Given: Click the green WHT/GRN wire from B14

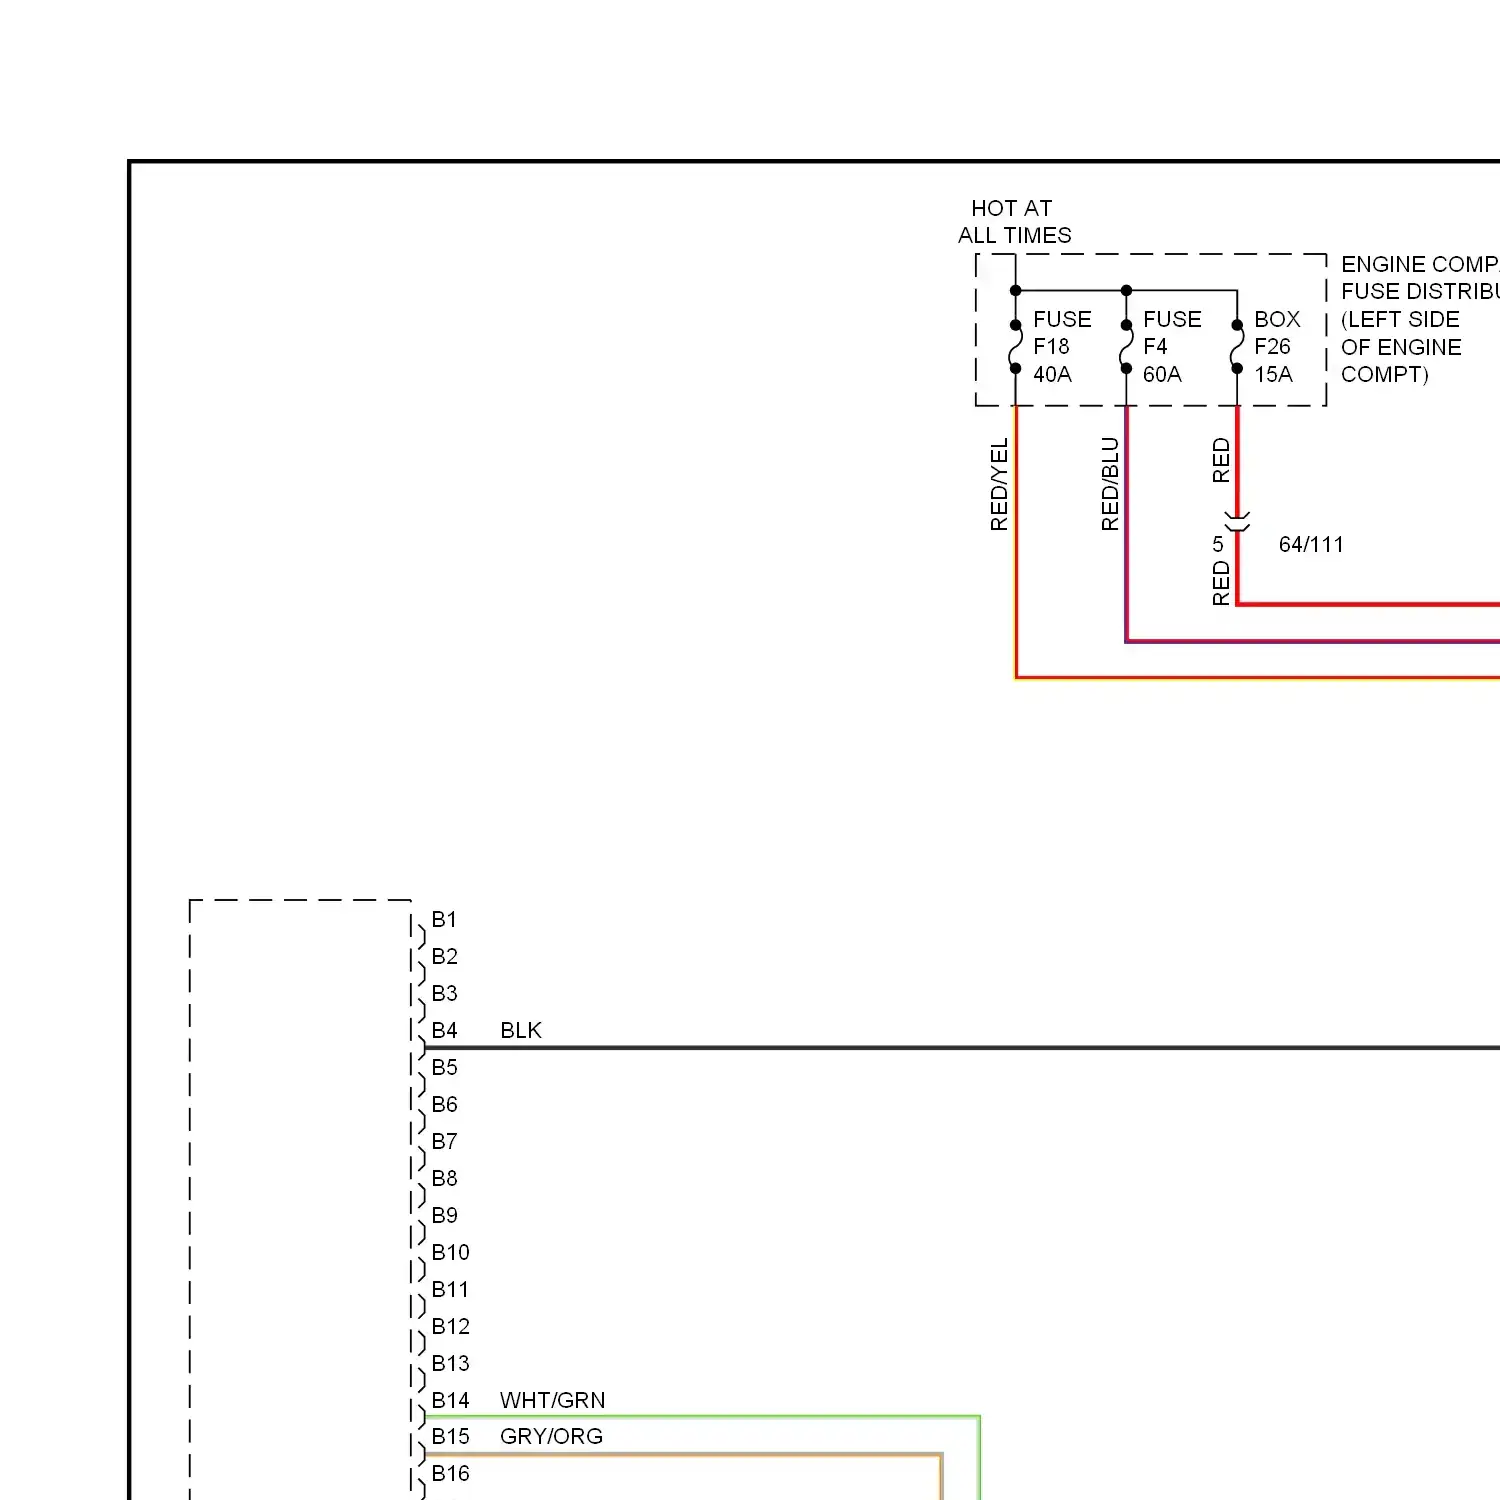Looking at the screenshot, I should (x=702, y=1417).
